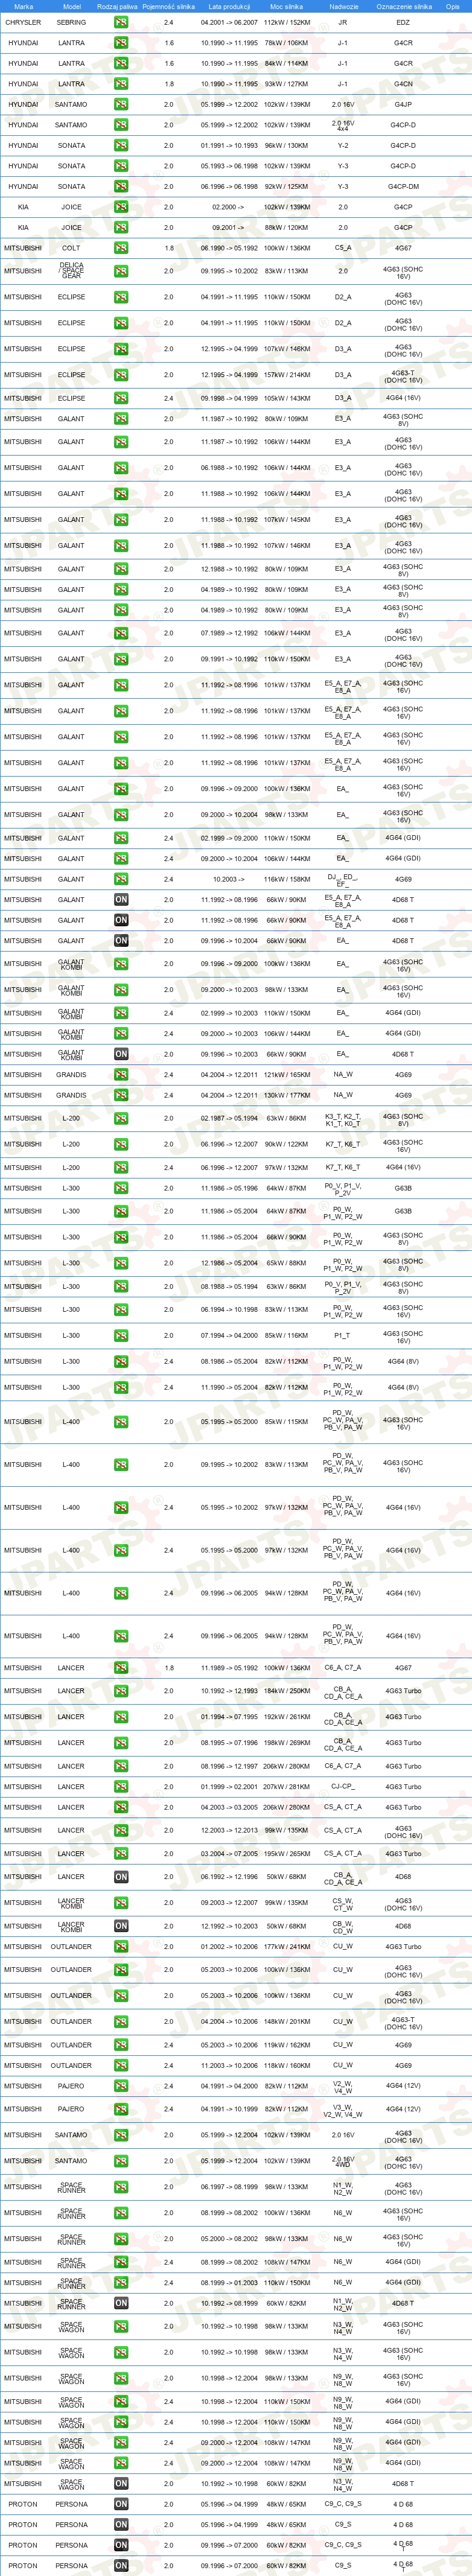Screen dimensions: 472x2576
Task: Click the diesel ON icon in the Space Runner 4D68 T row
Action: [120, 2303]
